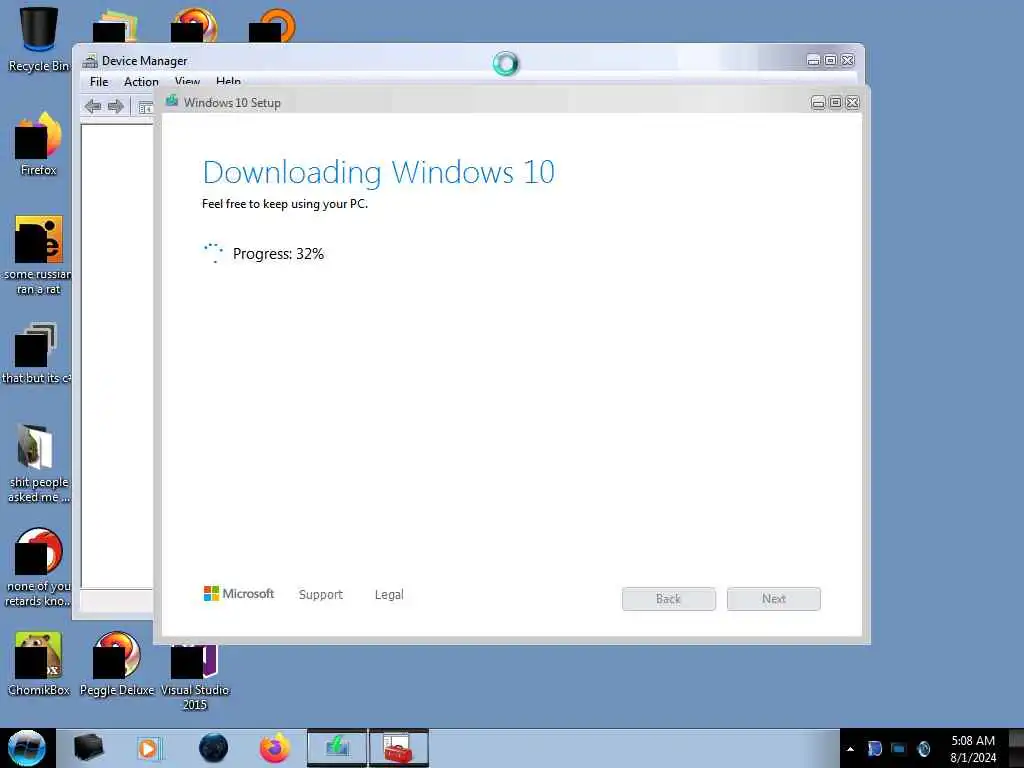Viewport: 1024px width, 768px height.
Task: Click the Back button in Windows 10 Setup
Action: pyautogui.click(x=669, y=599)
